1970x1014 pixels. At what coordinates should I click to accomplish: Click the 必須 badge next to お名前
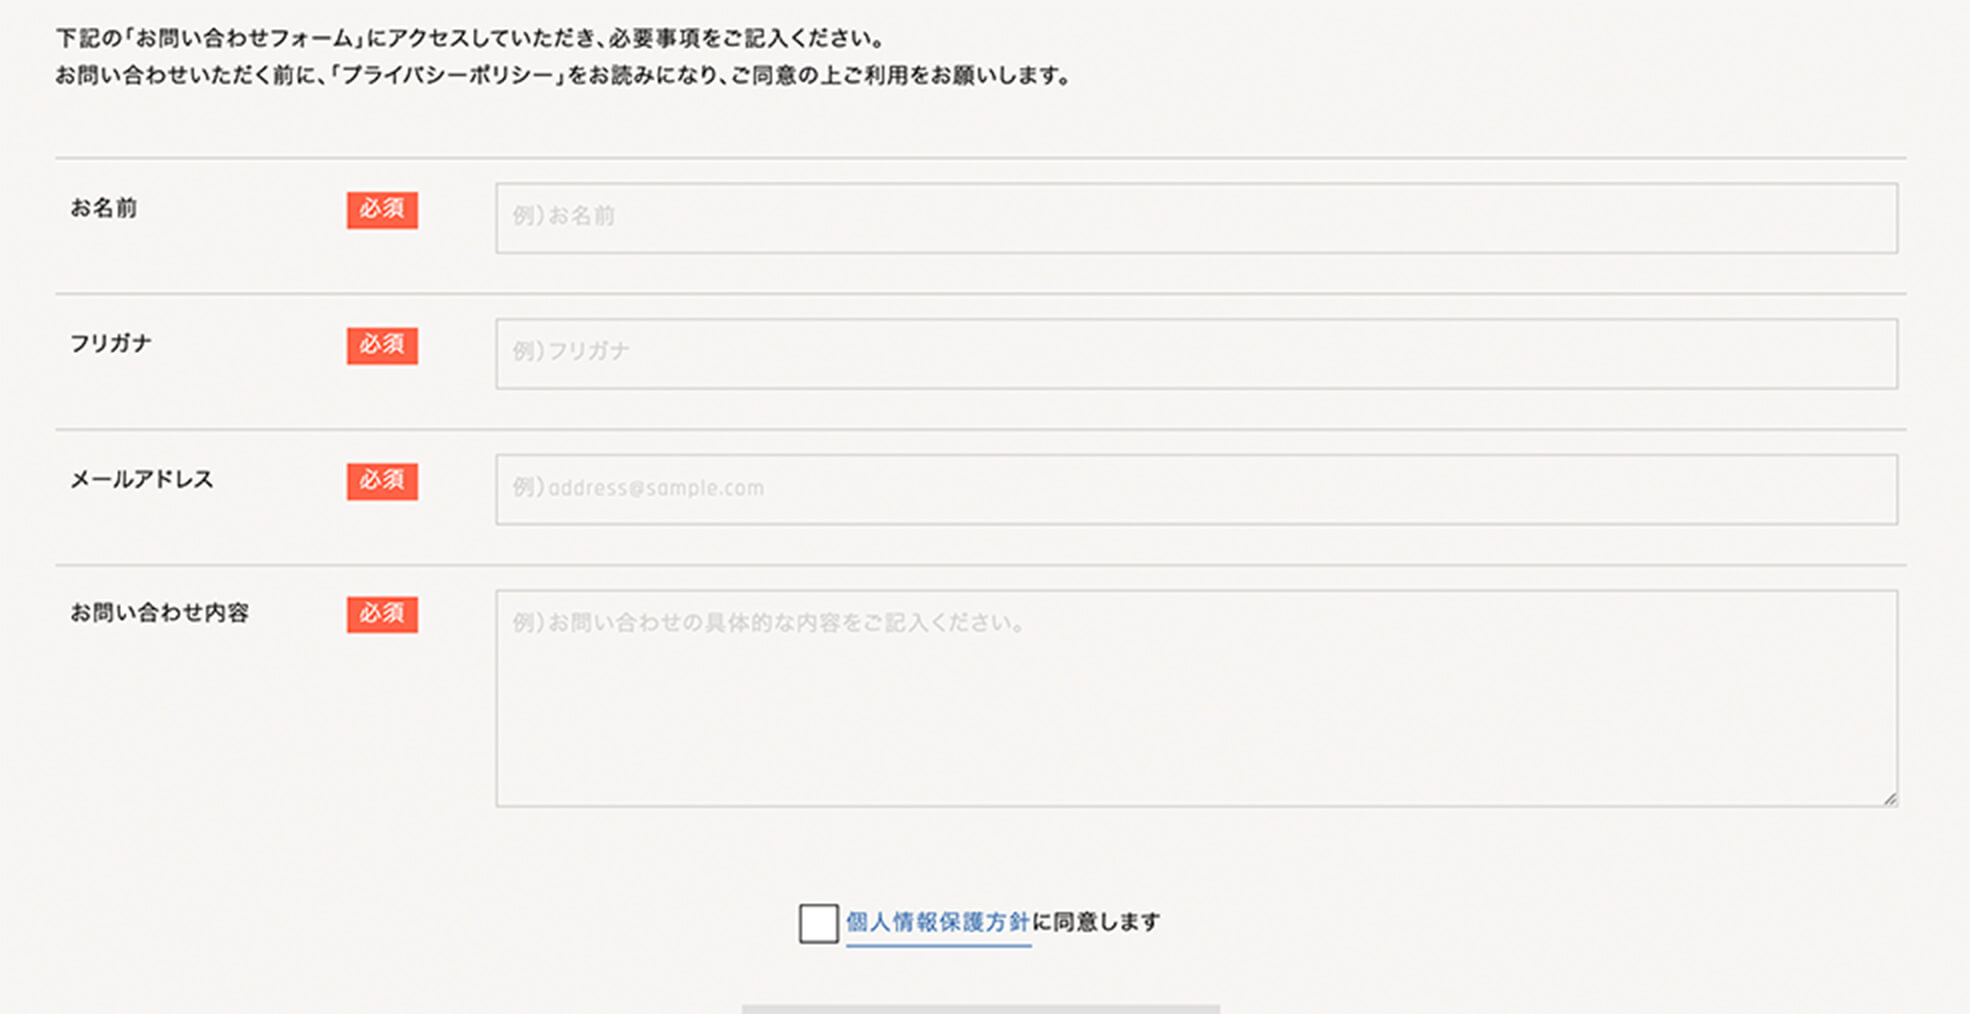pyautogui.click(x=381, y=210)
